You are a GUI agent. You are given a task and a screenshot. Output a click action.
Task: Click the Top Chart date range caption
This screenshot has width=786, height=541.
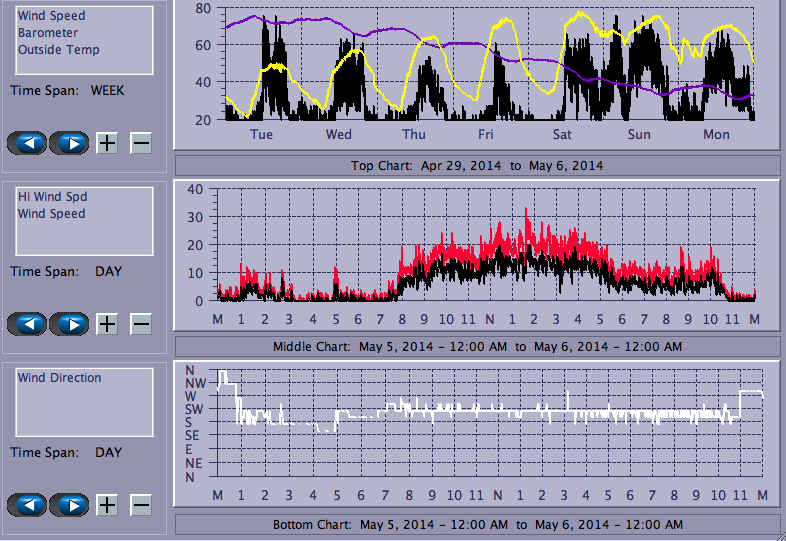click(x=477, y=165)
